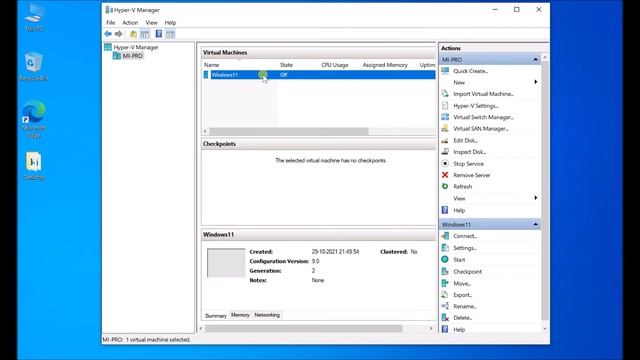Click the details pane horizontal scrollbar
Viewport: 640px width, 360px height.
click(304, 329)
